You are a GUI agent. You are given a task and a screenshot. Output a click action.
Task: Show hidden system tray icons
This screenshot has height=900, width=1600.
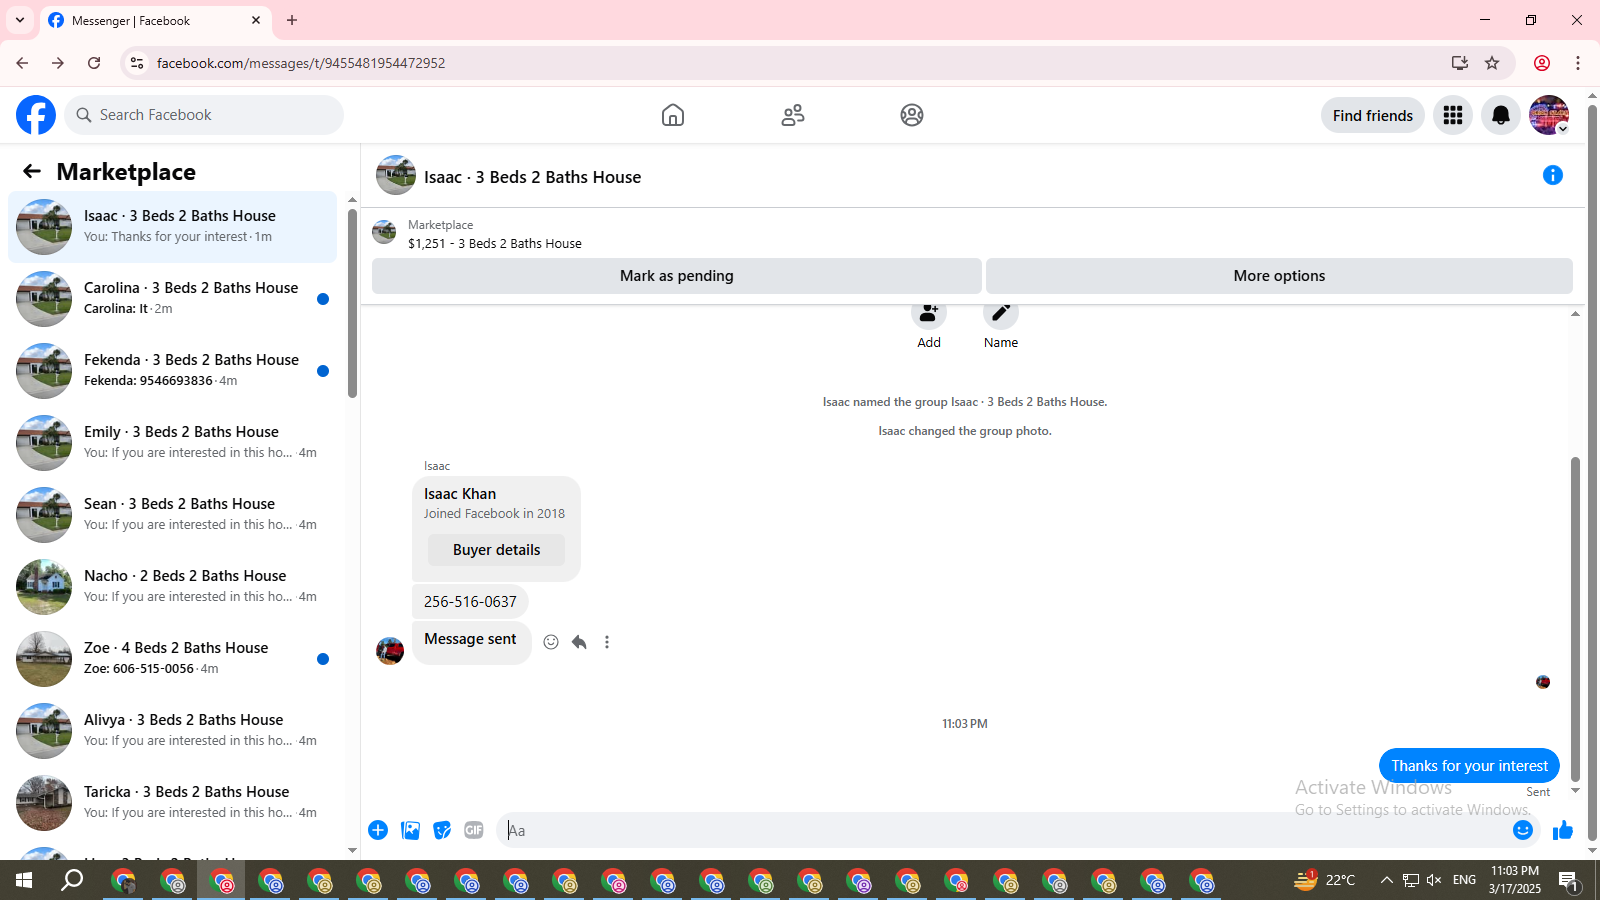coord(1386,880)
